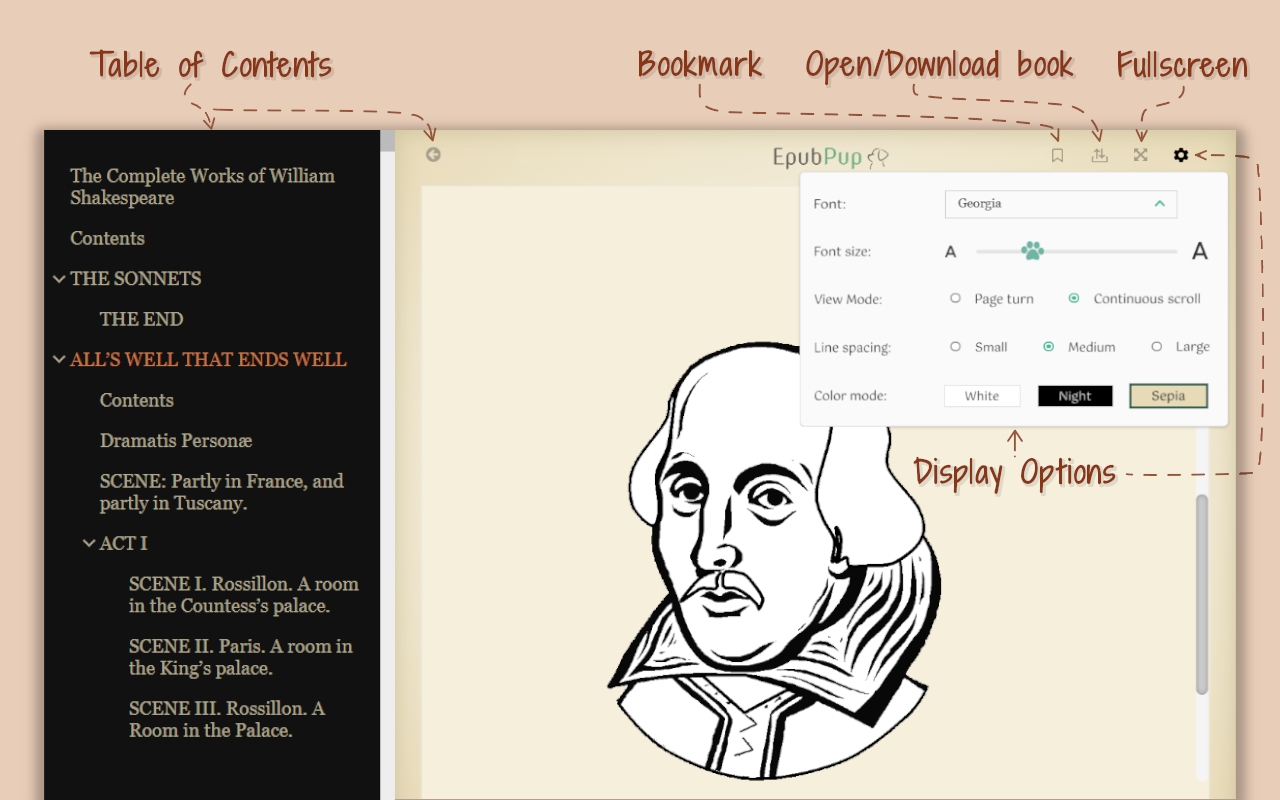Select Dramatis Personæ from the table of contents
1280x800 pixels.
tap(175, 440)
